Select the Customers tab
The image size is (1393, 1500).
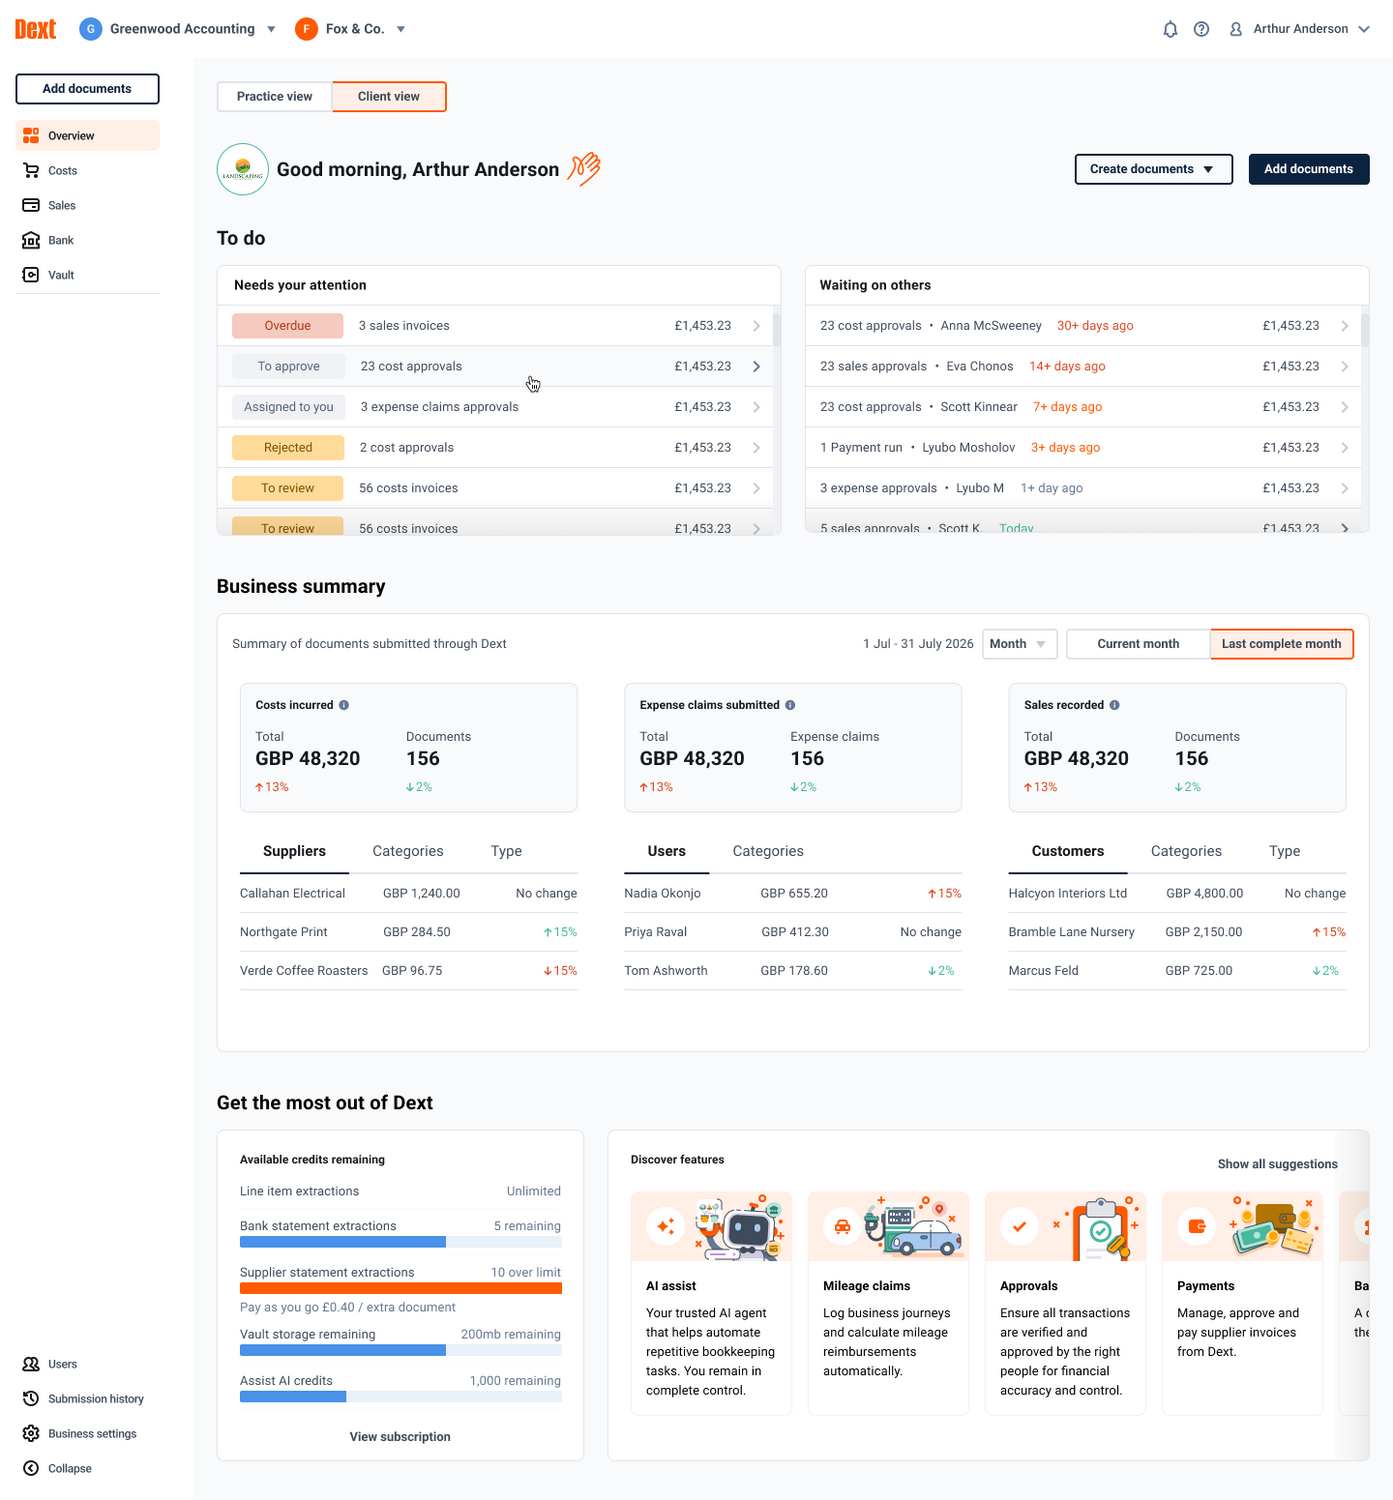[x=1068, y=851]
